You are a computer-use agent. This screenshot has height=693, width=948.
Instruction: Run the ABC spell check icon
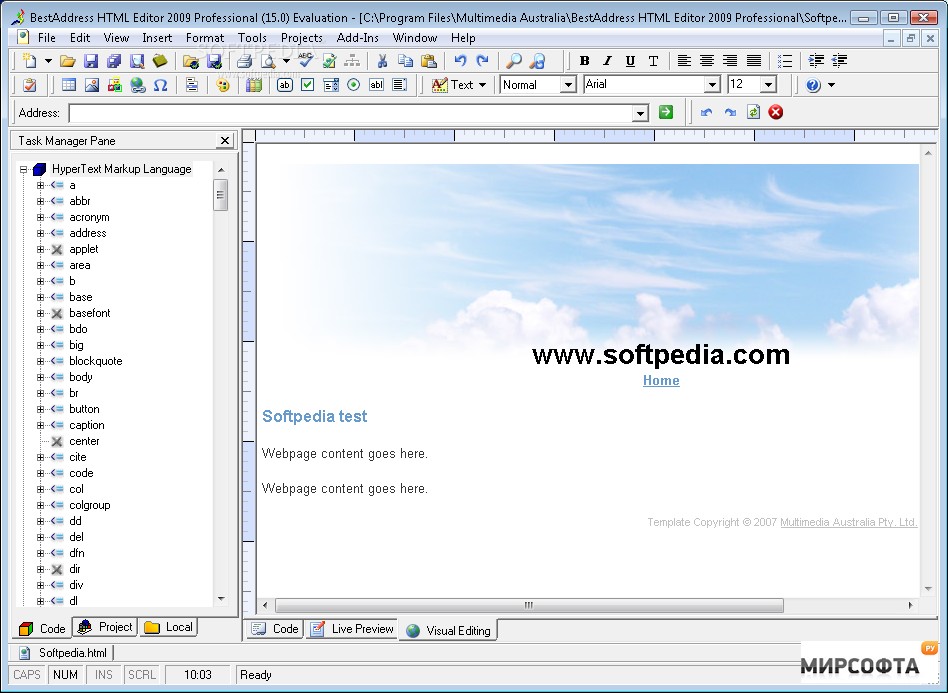[x=306, y=60]
